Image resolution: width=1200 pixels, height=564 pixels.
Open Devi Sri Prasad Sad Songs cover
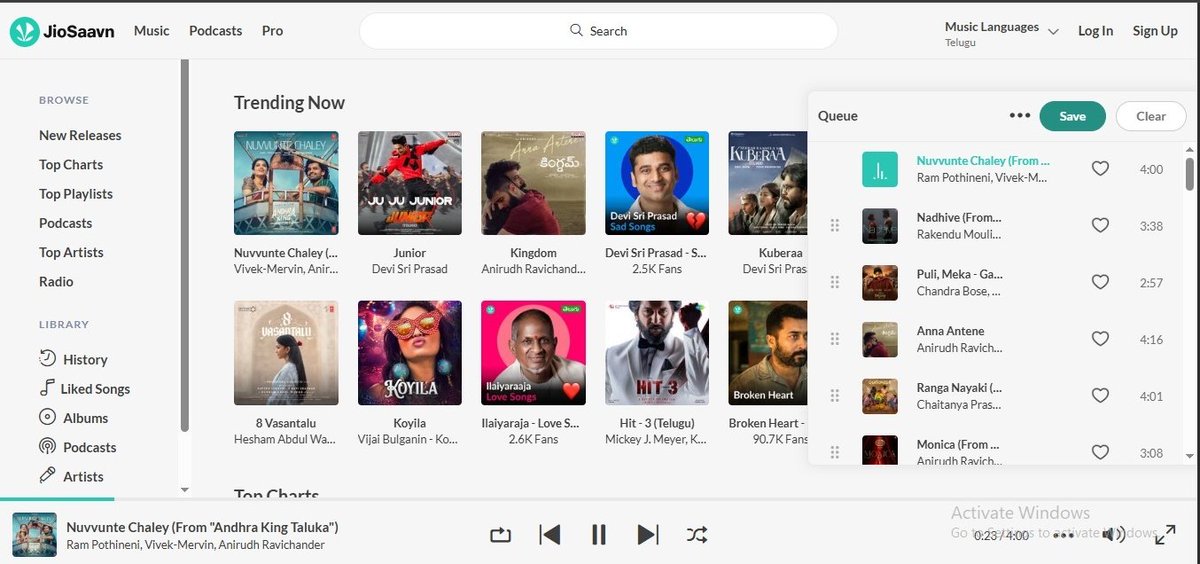tap(657, 183)
